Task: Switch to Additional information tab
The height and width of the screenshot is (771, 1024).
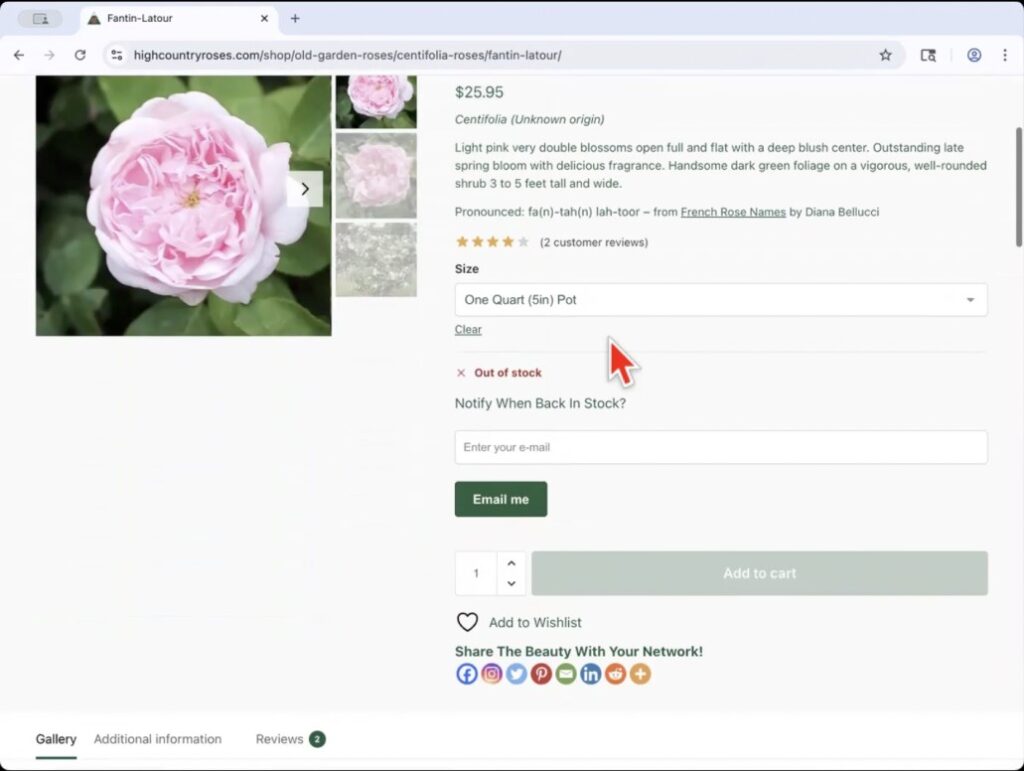Action: (x=157, y=739)
